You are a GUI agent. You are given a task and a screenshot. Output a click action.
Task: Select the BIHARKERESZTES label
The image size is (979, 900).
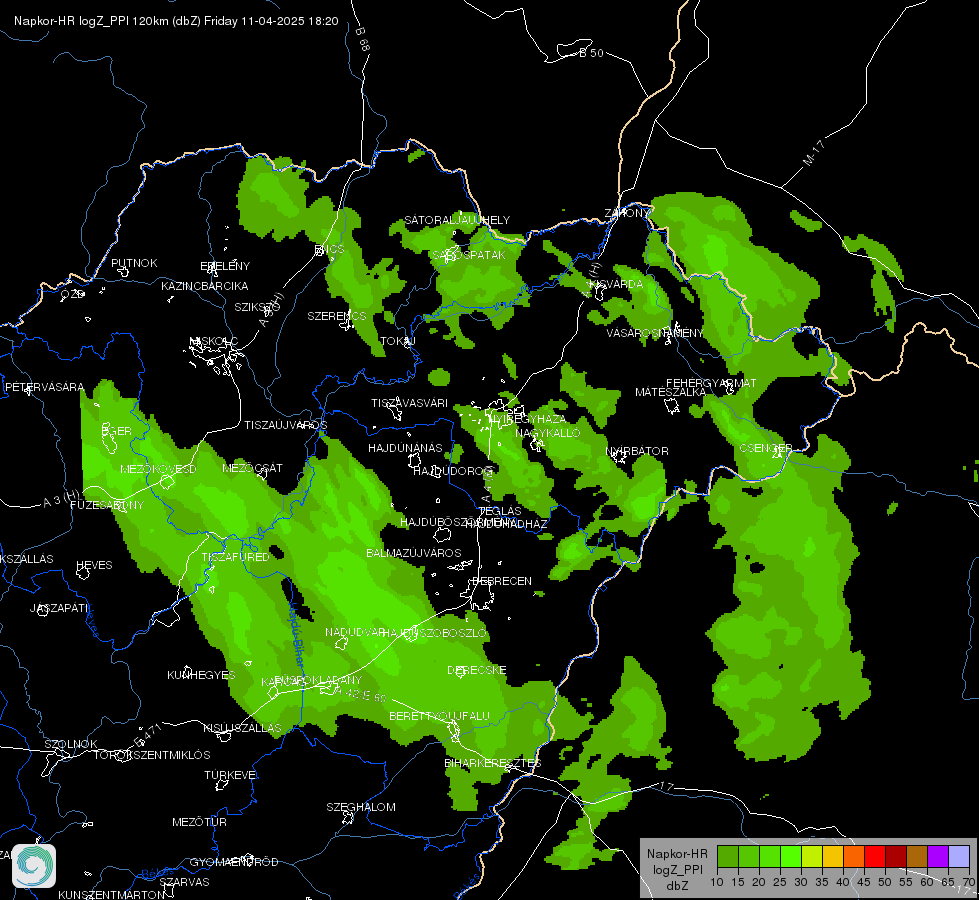point(493,763)
